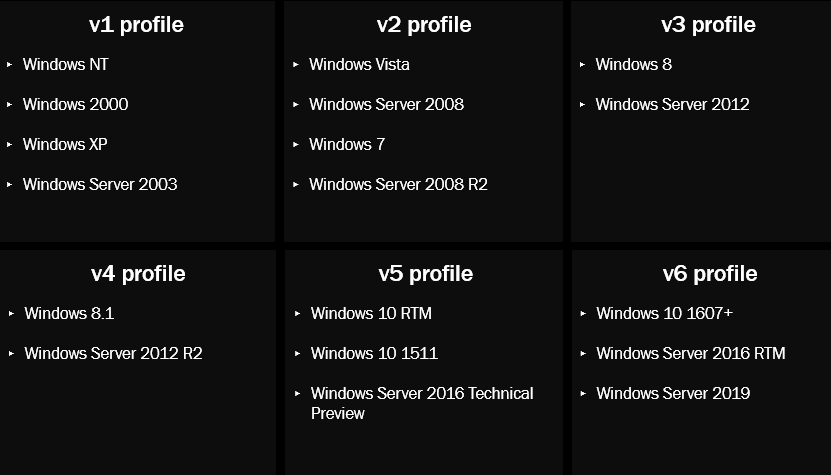Click the arrow bullet next to Windows 8
Viewport: 831px width, 475px height.
[x=582, y=65]
